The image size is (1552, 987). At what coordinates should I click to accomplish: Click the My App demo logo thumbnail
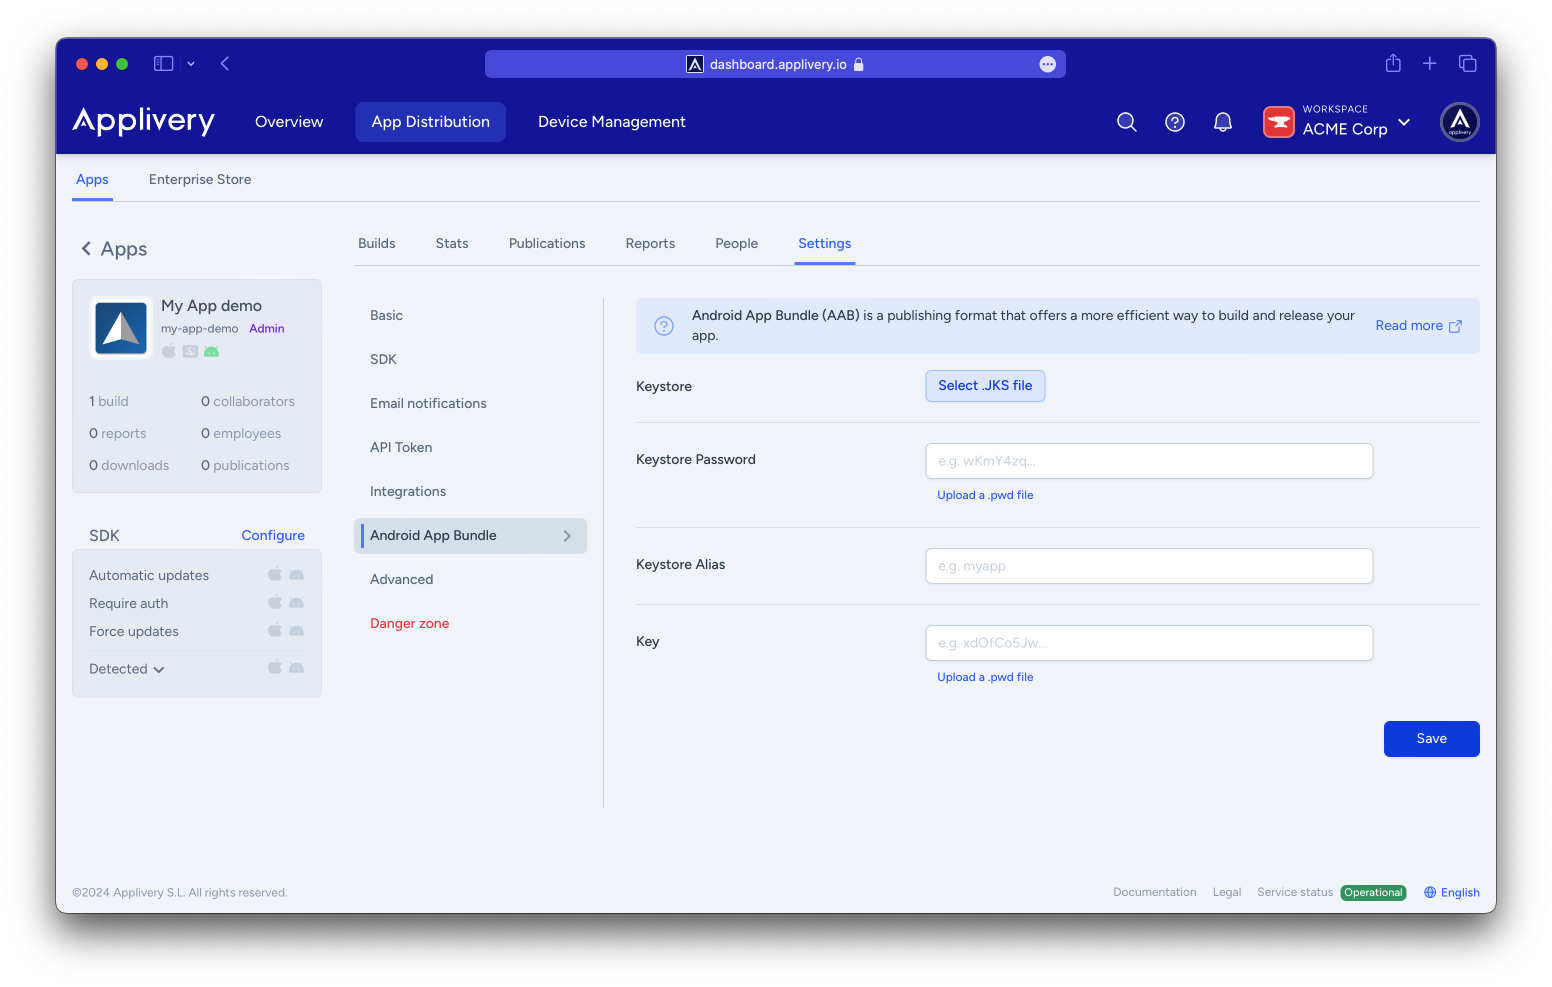pyautogui.click(x=121, y=328)
